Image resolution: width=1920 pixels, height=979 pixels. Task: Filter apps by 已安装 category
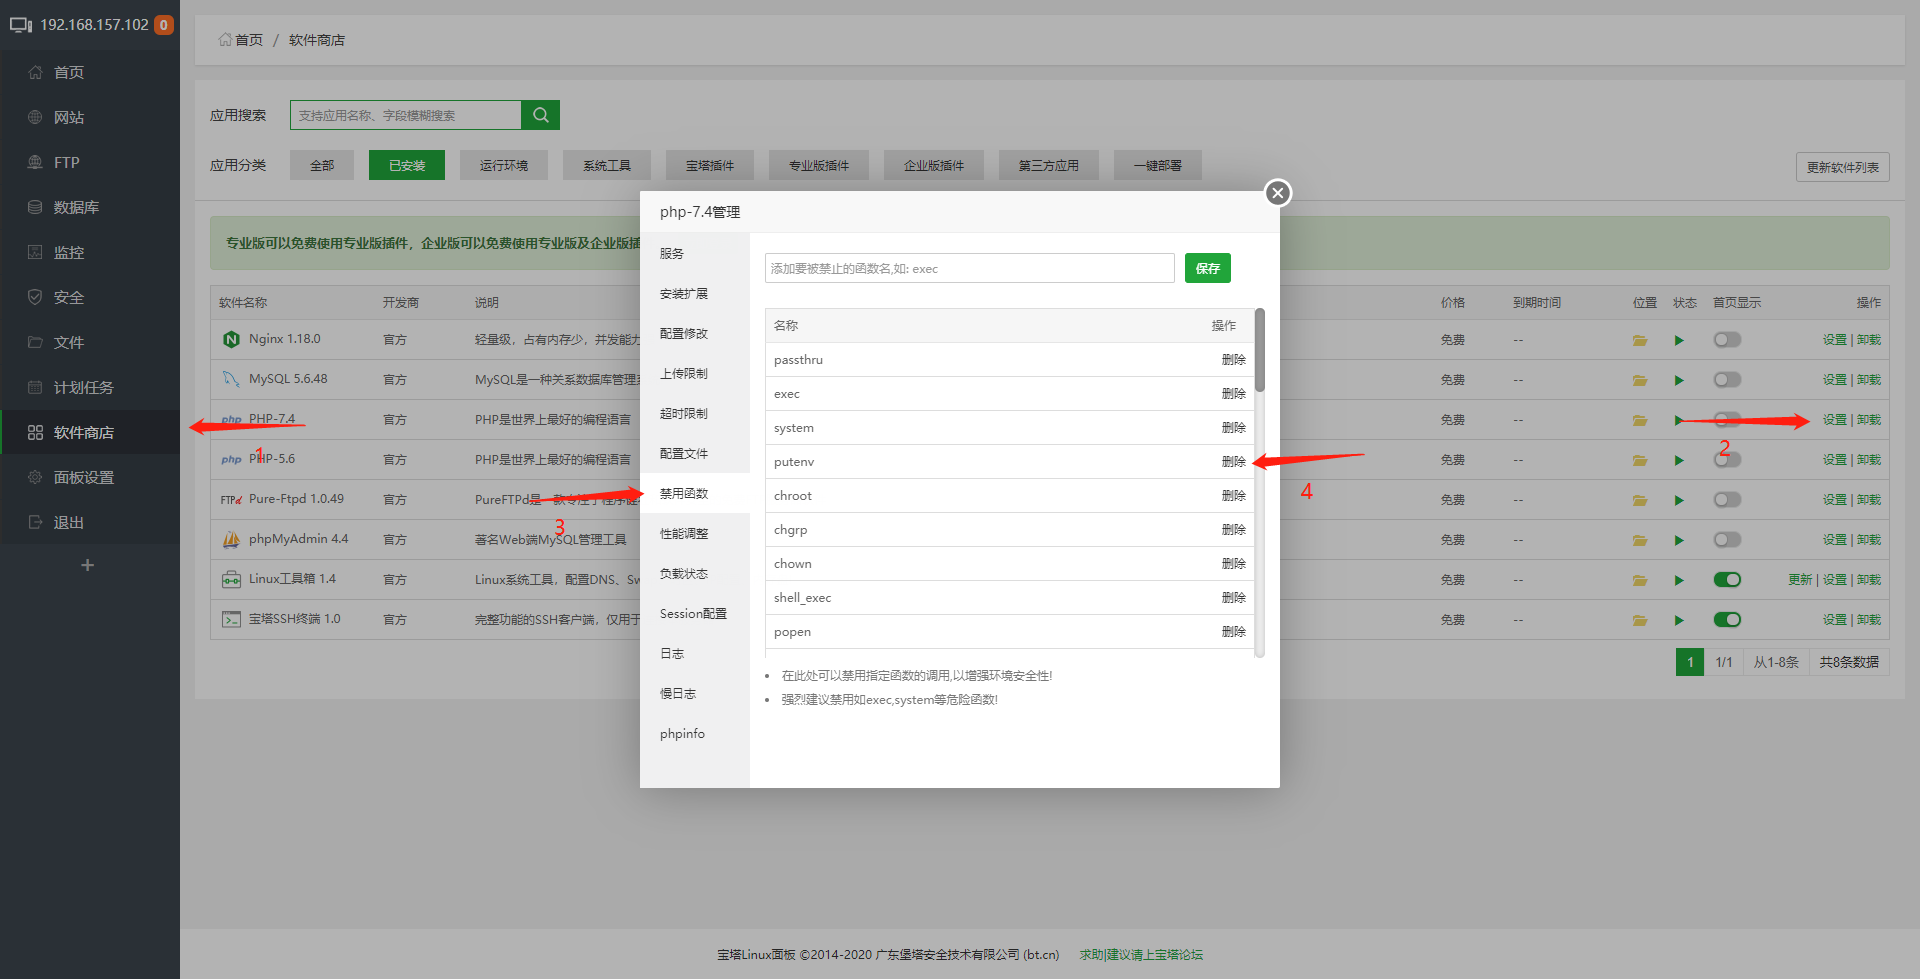[407, 165]
